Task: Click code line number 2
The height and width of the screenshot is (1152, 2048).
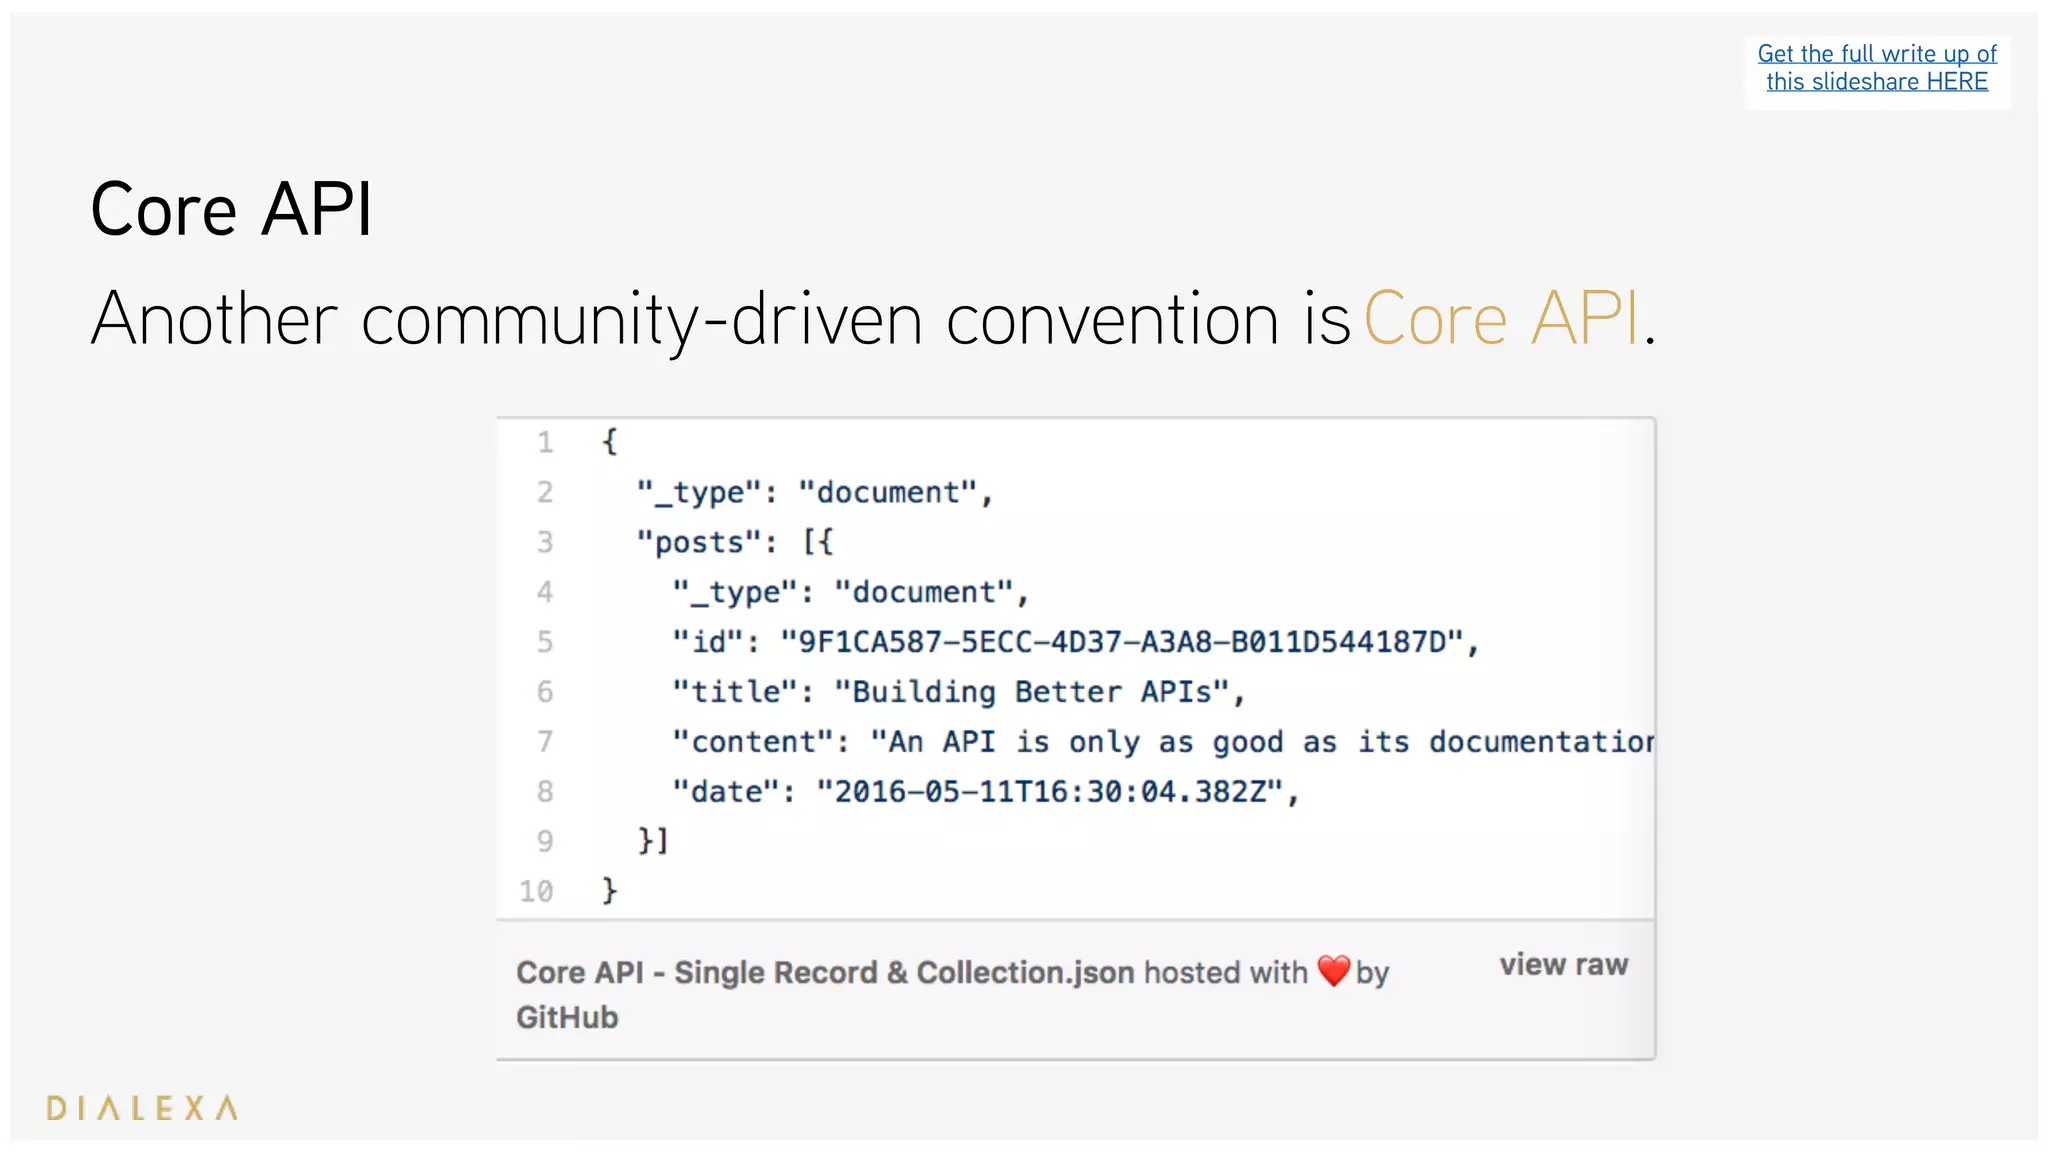Action: pyautogui.click(x=545, y=492)
